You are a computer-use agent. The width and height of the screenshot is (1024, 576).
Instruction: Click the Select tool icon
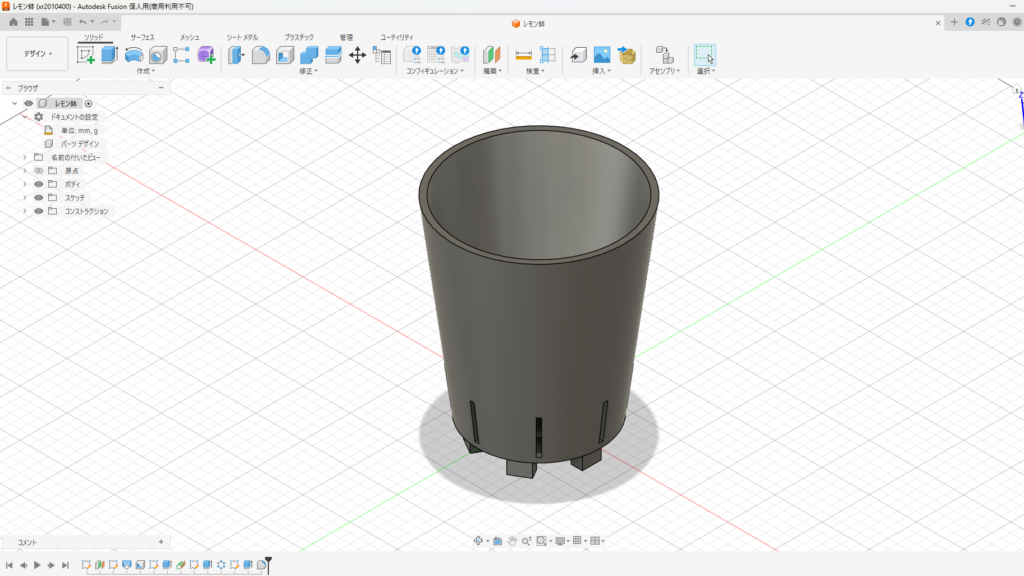click(x=705, y=55)
